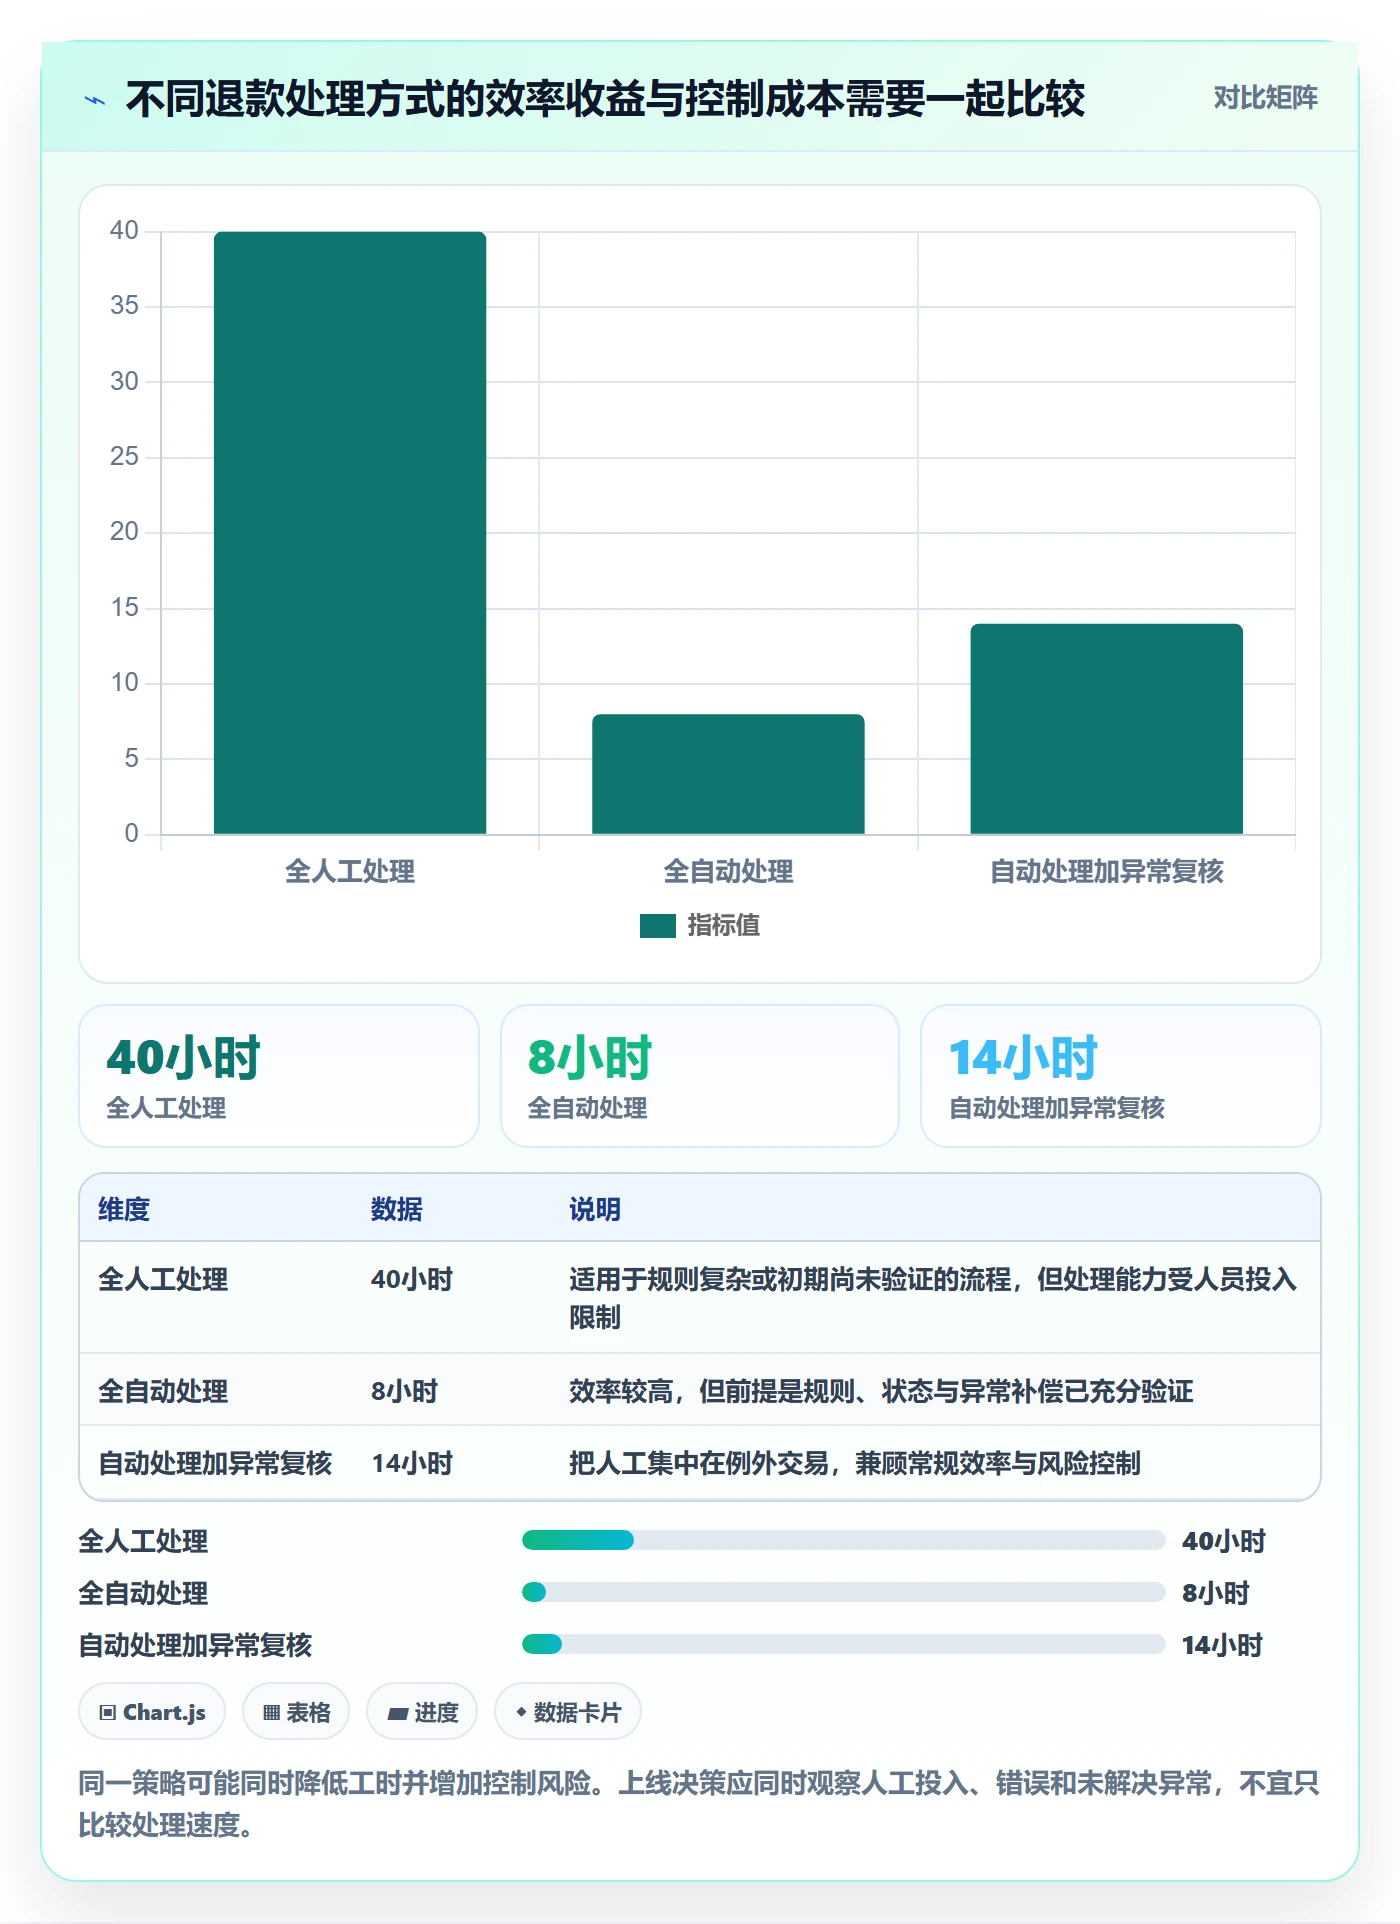Click the 说明 table column header
This screenshot has height=1924, width=1400.
pos(595,1209)
